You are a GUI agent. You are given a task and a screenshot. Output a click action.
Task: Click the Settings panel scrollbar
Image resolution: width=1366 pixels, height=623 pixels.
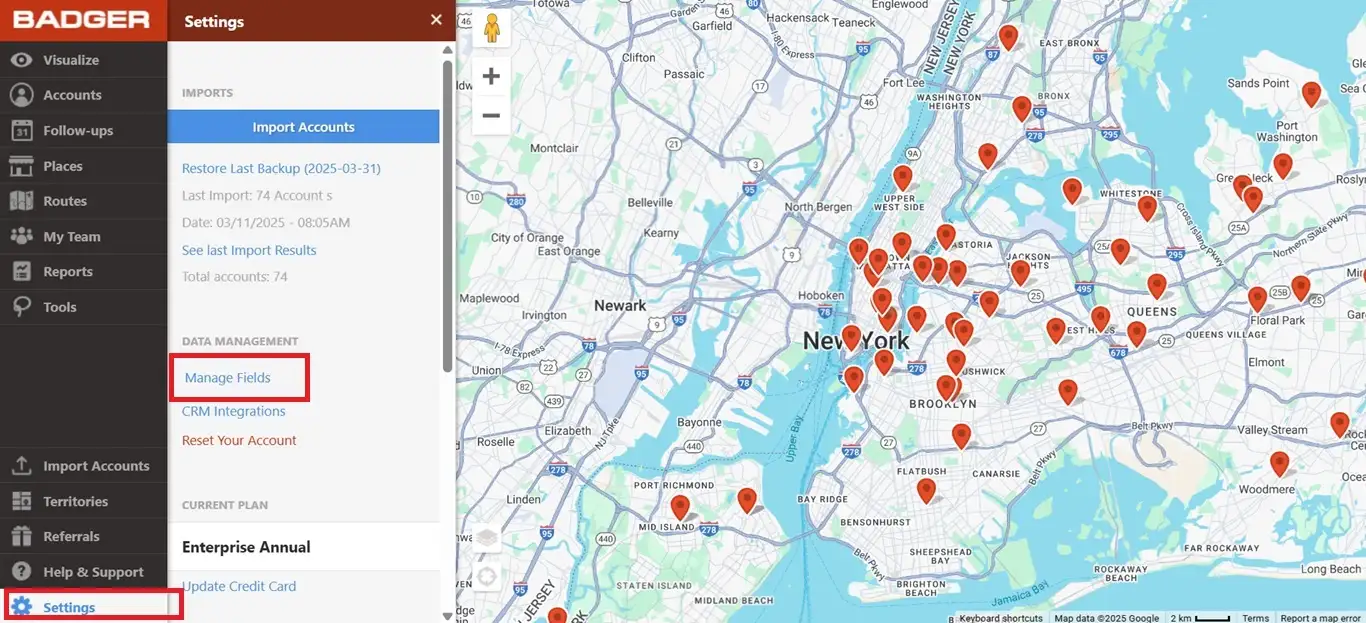tap(447, 210)
